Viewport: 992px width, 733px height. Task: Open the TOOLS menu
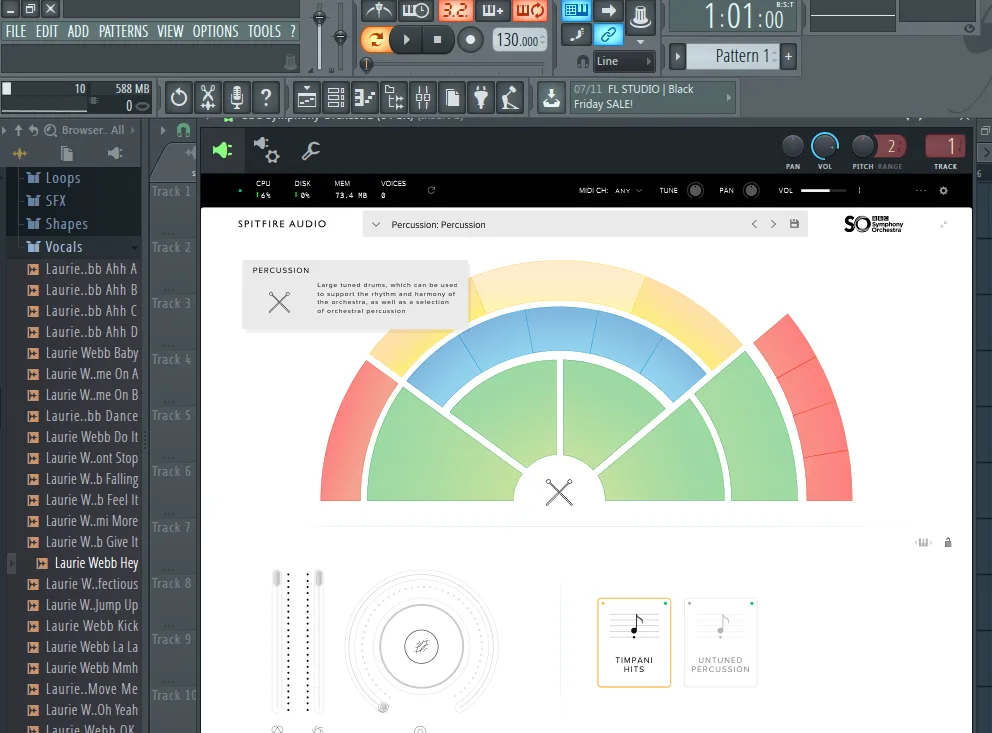[x=264, y=31]
